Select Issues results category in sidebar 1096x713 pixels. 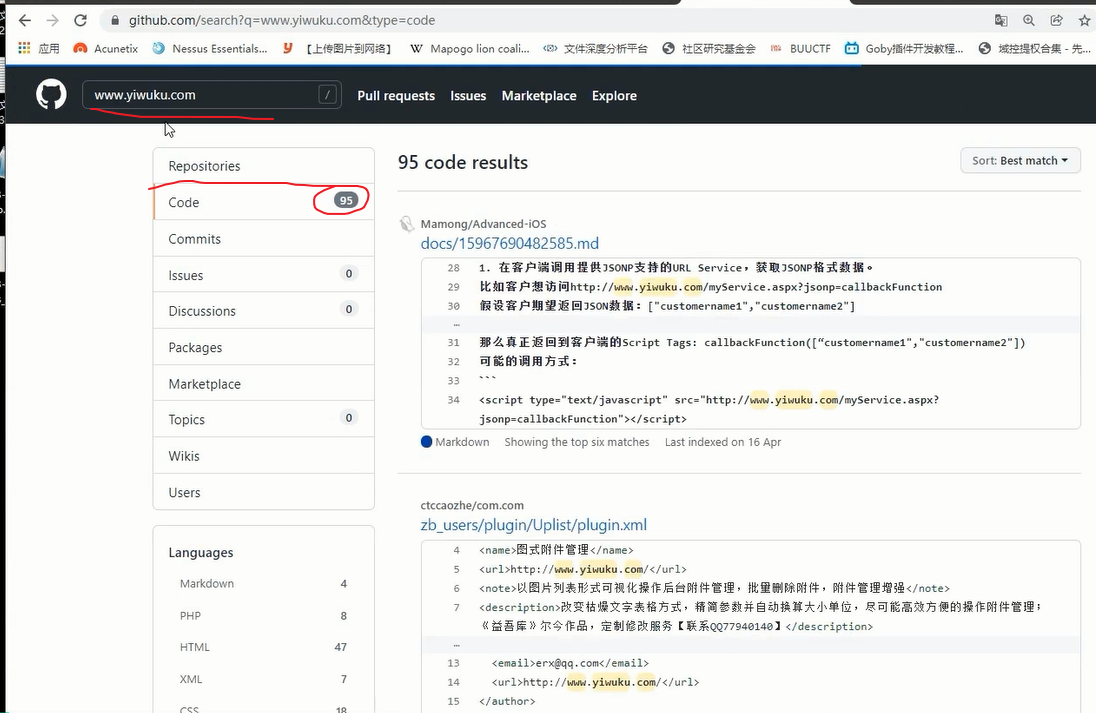(264, 275)
